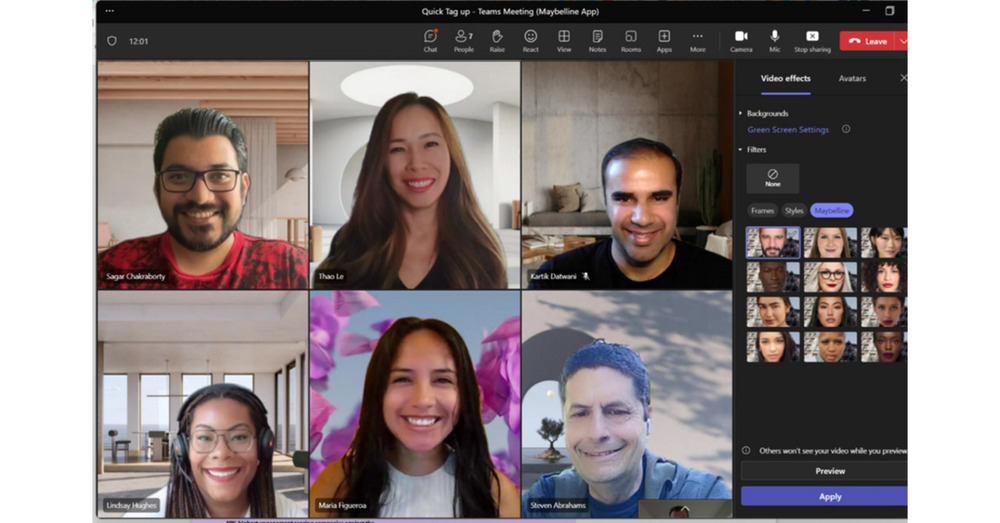Choose the third-row right Maybelline filter thumbnail
The height and width of the screenshot is (523, 1000).
point(884,312)
